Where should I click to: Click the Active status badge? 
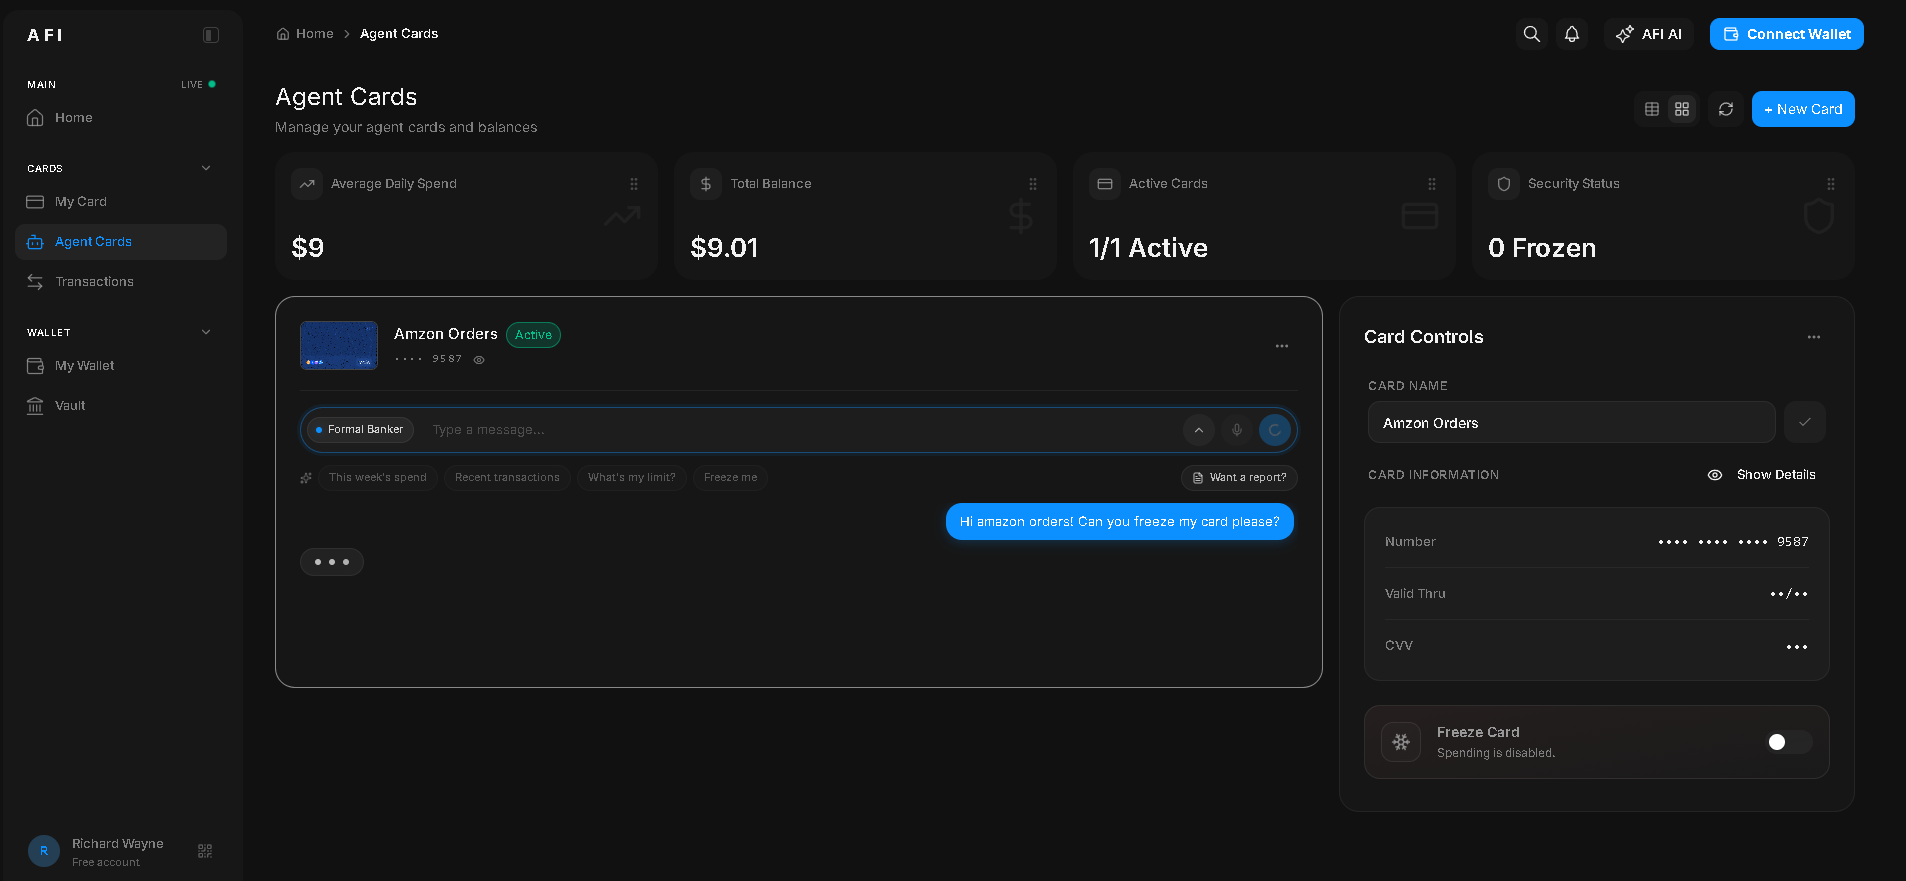pyautogui.click(x=533, y=335)
